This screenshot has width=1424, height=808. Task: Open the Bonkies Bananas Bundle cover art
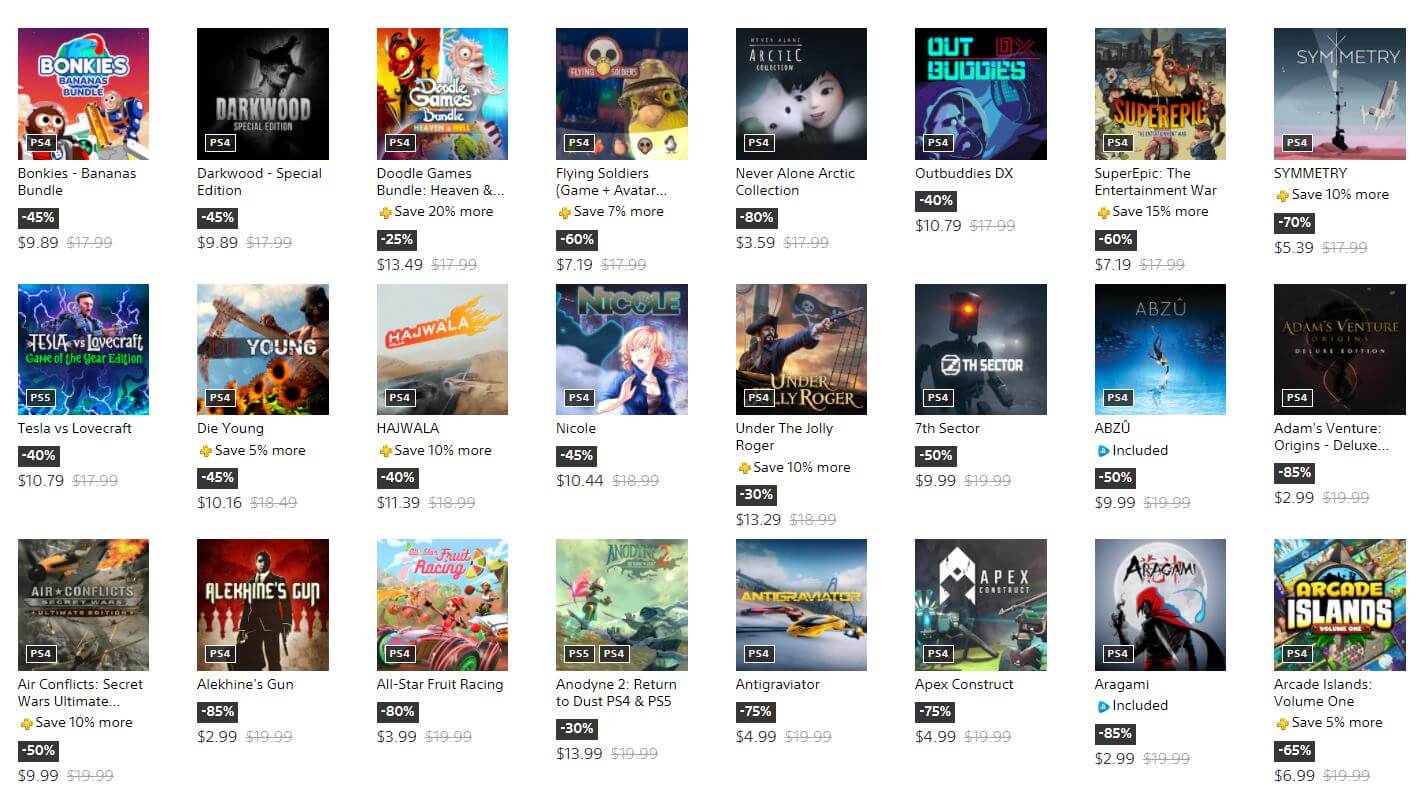tap(83, 94)
